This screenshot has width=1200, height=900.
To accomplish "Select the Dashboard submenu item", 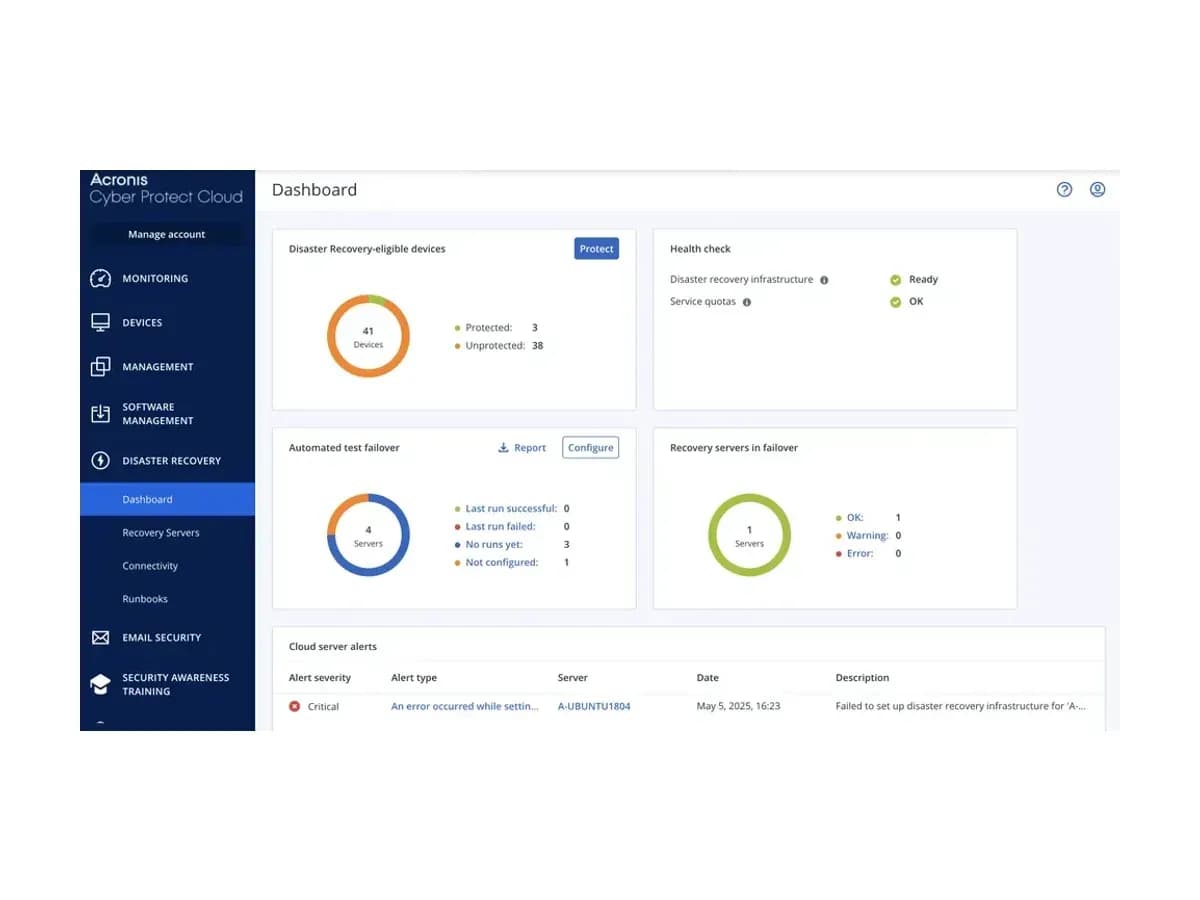I will (168, 499).
